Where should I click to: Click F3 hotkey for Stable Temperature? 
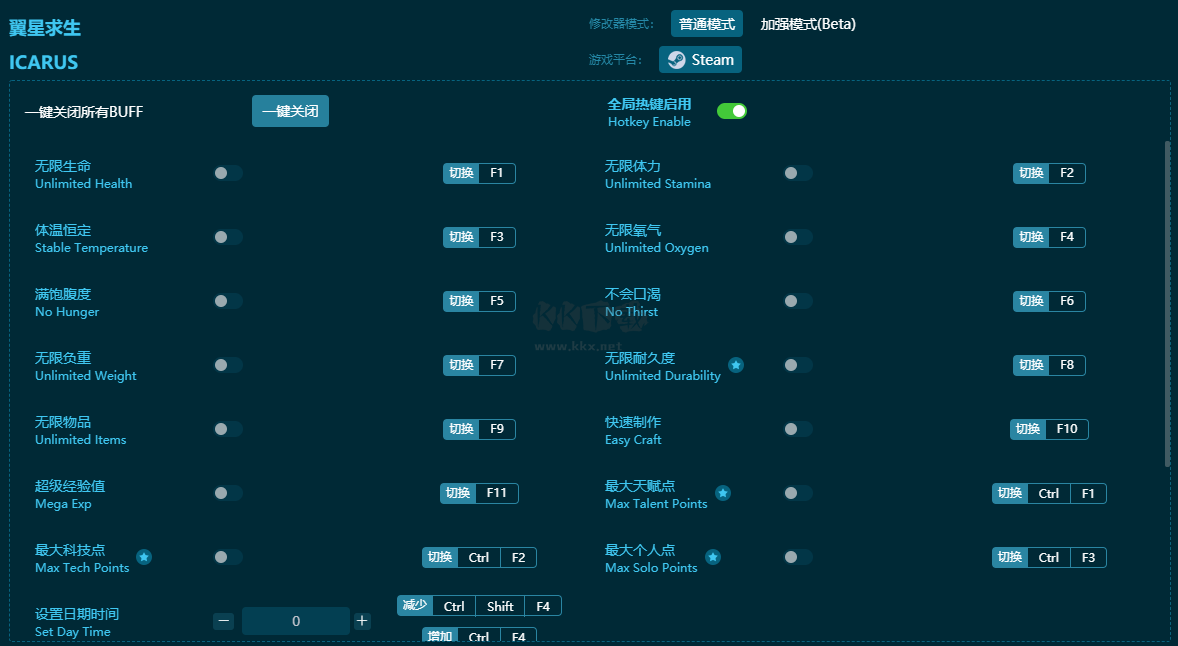497,237
